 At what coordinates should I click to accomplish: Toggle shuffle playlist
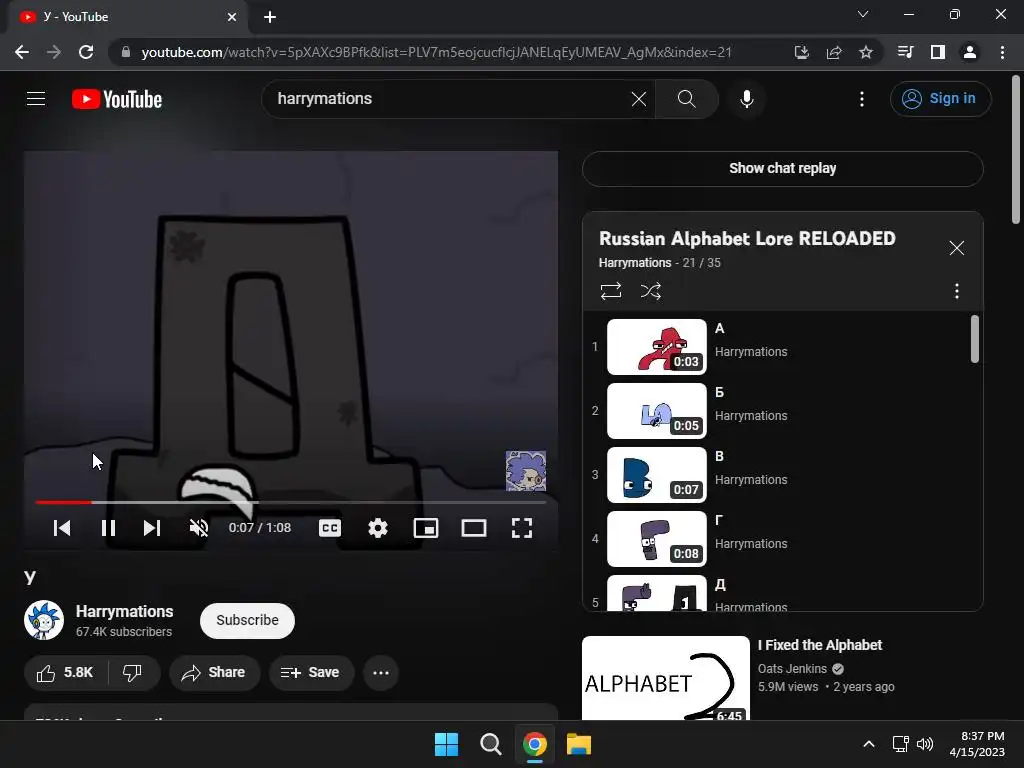click(x=650, y=291)
